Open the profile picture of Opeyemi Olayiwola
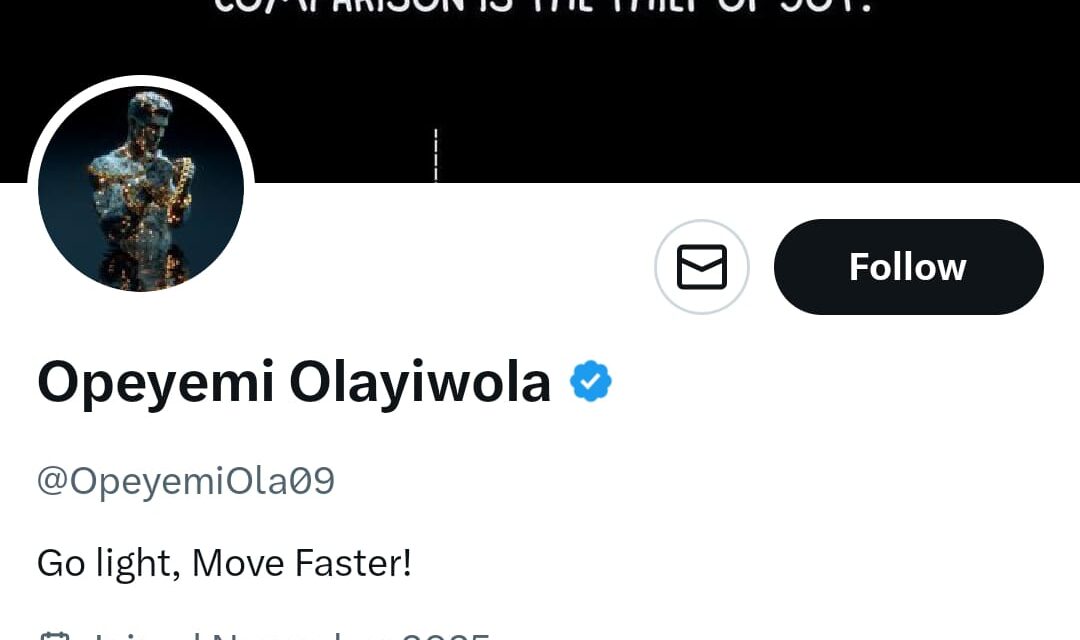The image size is (1080, 640). [x=142, y=188]
